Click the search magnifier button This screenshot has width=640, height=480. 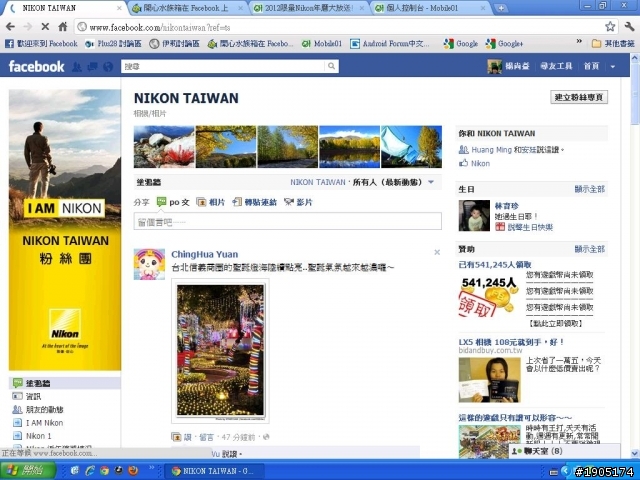[331, 66]
